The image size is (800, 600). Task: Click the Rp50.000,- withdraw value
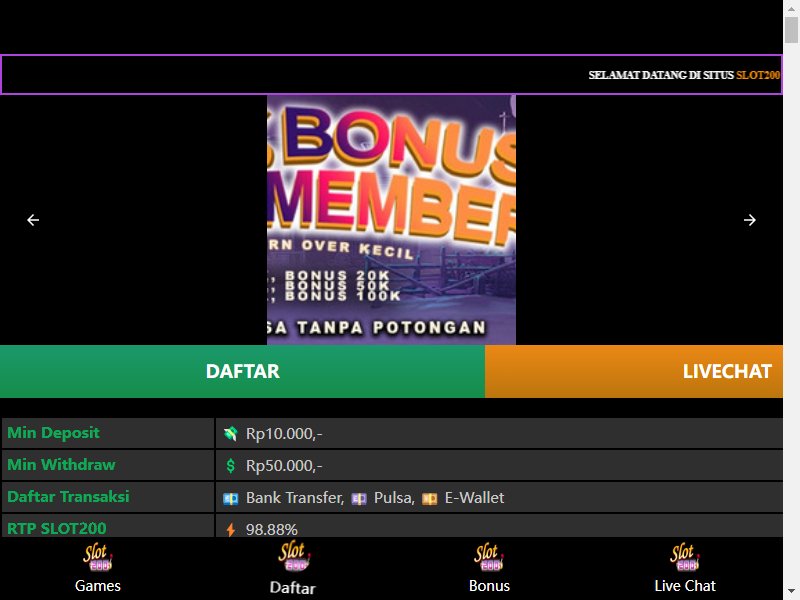tap(284, 466)
